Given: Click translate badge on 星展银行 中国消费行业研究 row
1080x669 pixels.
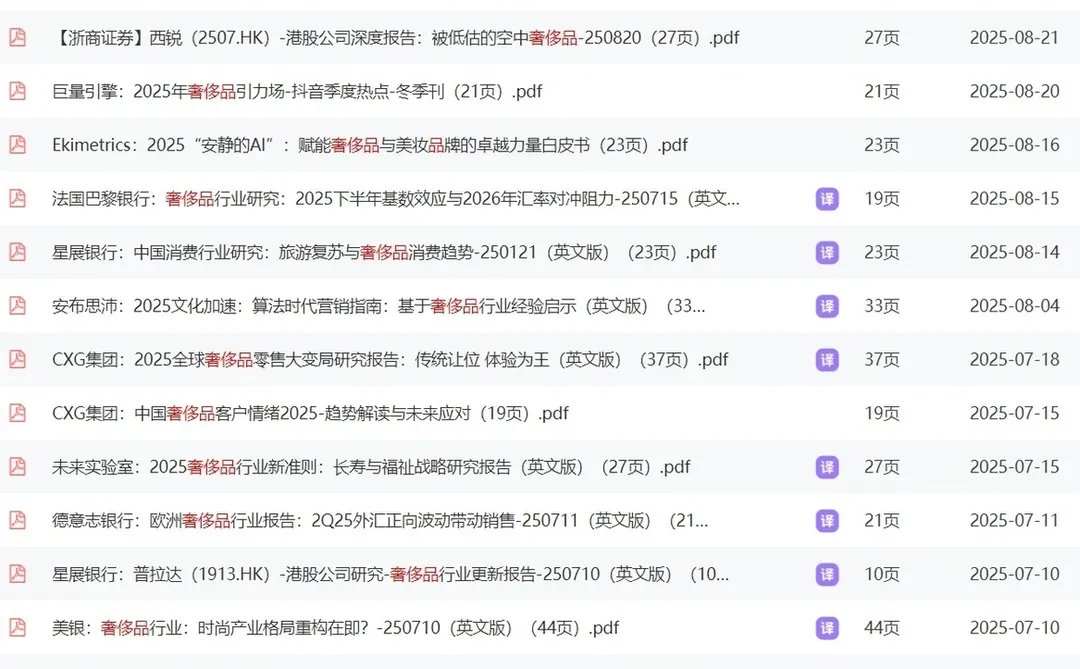Looking at the screenshot, I should 827,253.
